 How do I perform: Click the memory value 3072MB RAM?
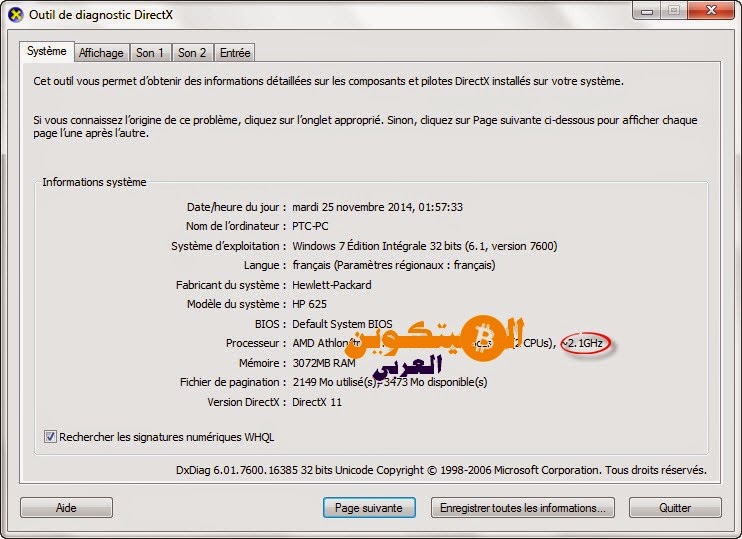(324, 363)
